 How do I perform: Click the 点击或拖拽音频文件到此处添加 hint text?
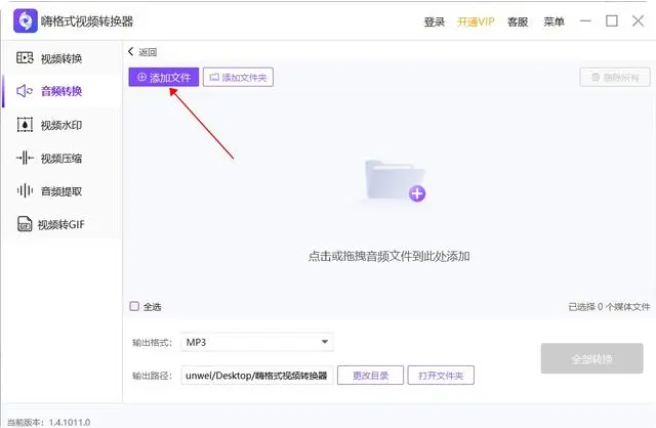(389, 256)
